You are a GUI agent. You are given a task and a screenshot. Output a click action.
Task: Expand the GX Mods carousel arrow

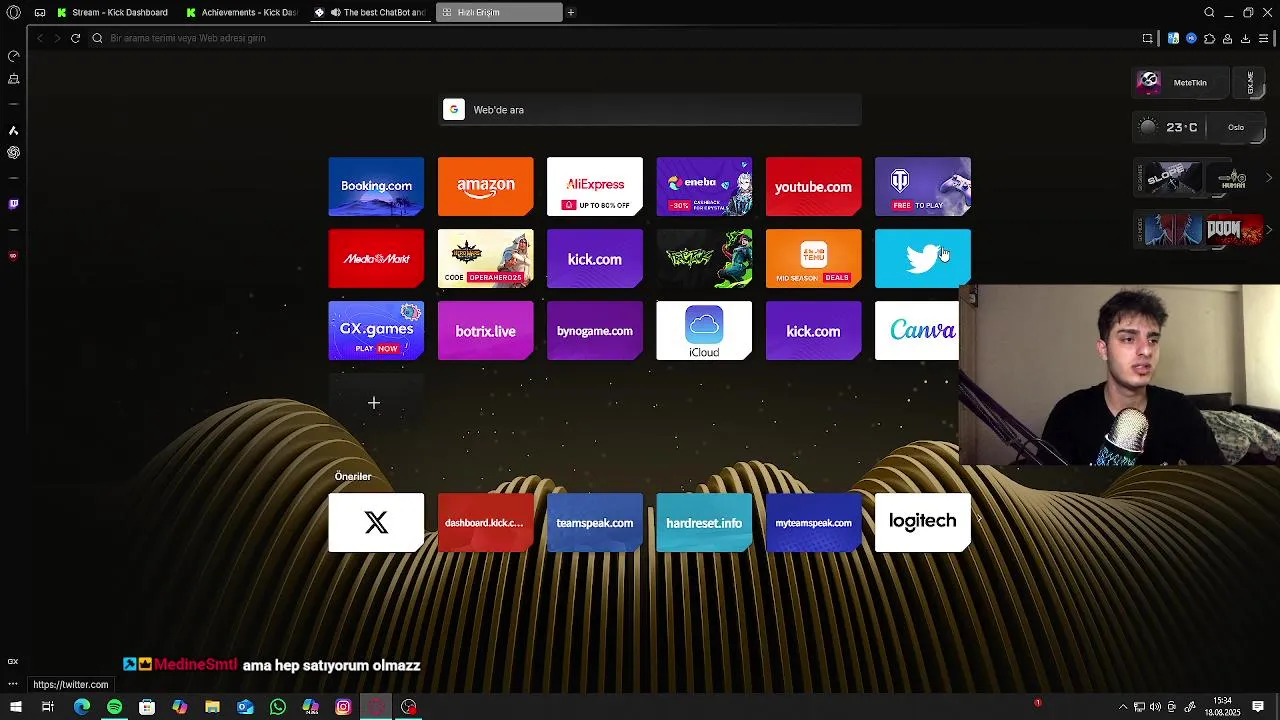[1269, 230]
